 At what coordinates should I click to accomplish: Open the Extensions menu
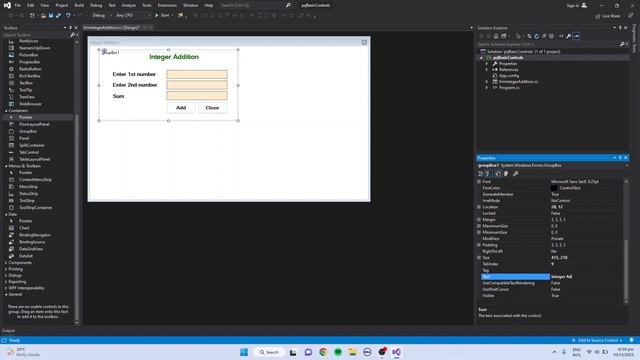167,5
